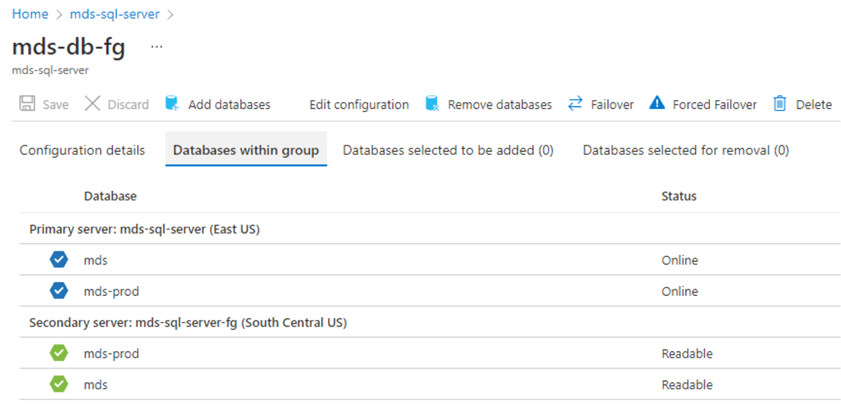
Task: Click the Status column header
Action: pos(678,196)
